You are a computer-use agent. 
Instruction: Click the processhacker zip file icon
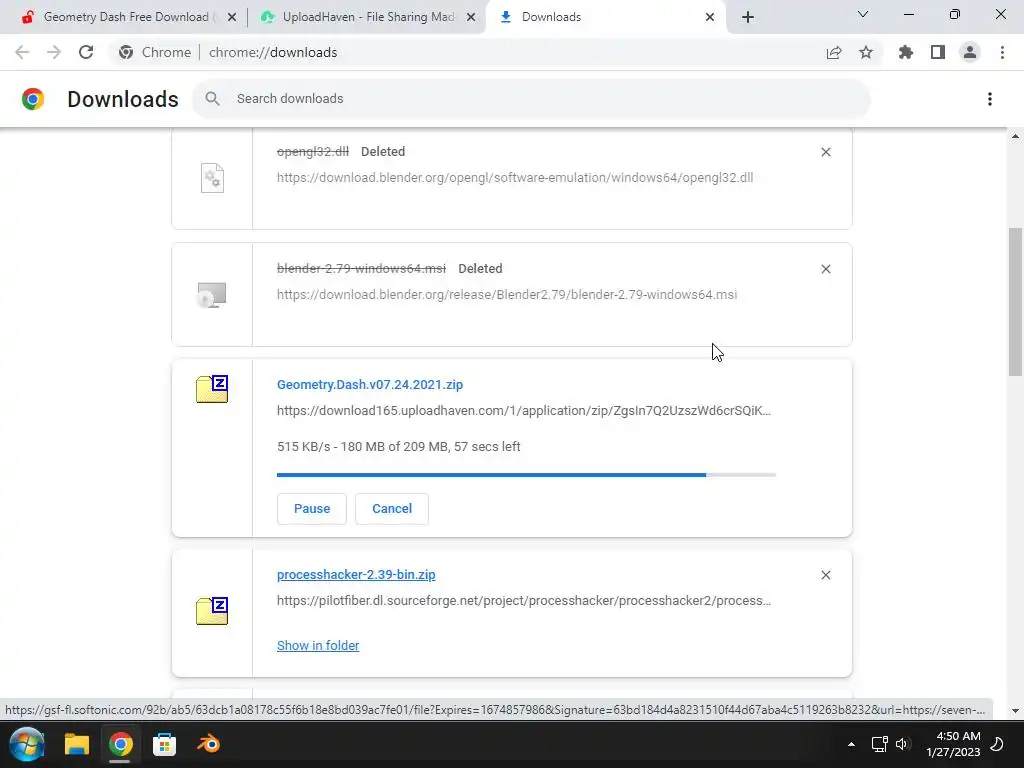tap(212, 611)
